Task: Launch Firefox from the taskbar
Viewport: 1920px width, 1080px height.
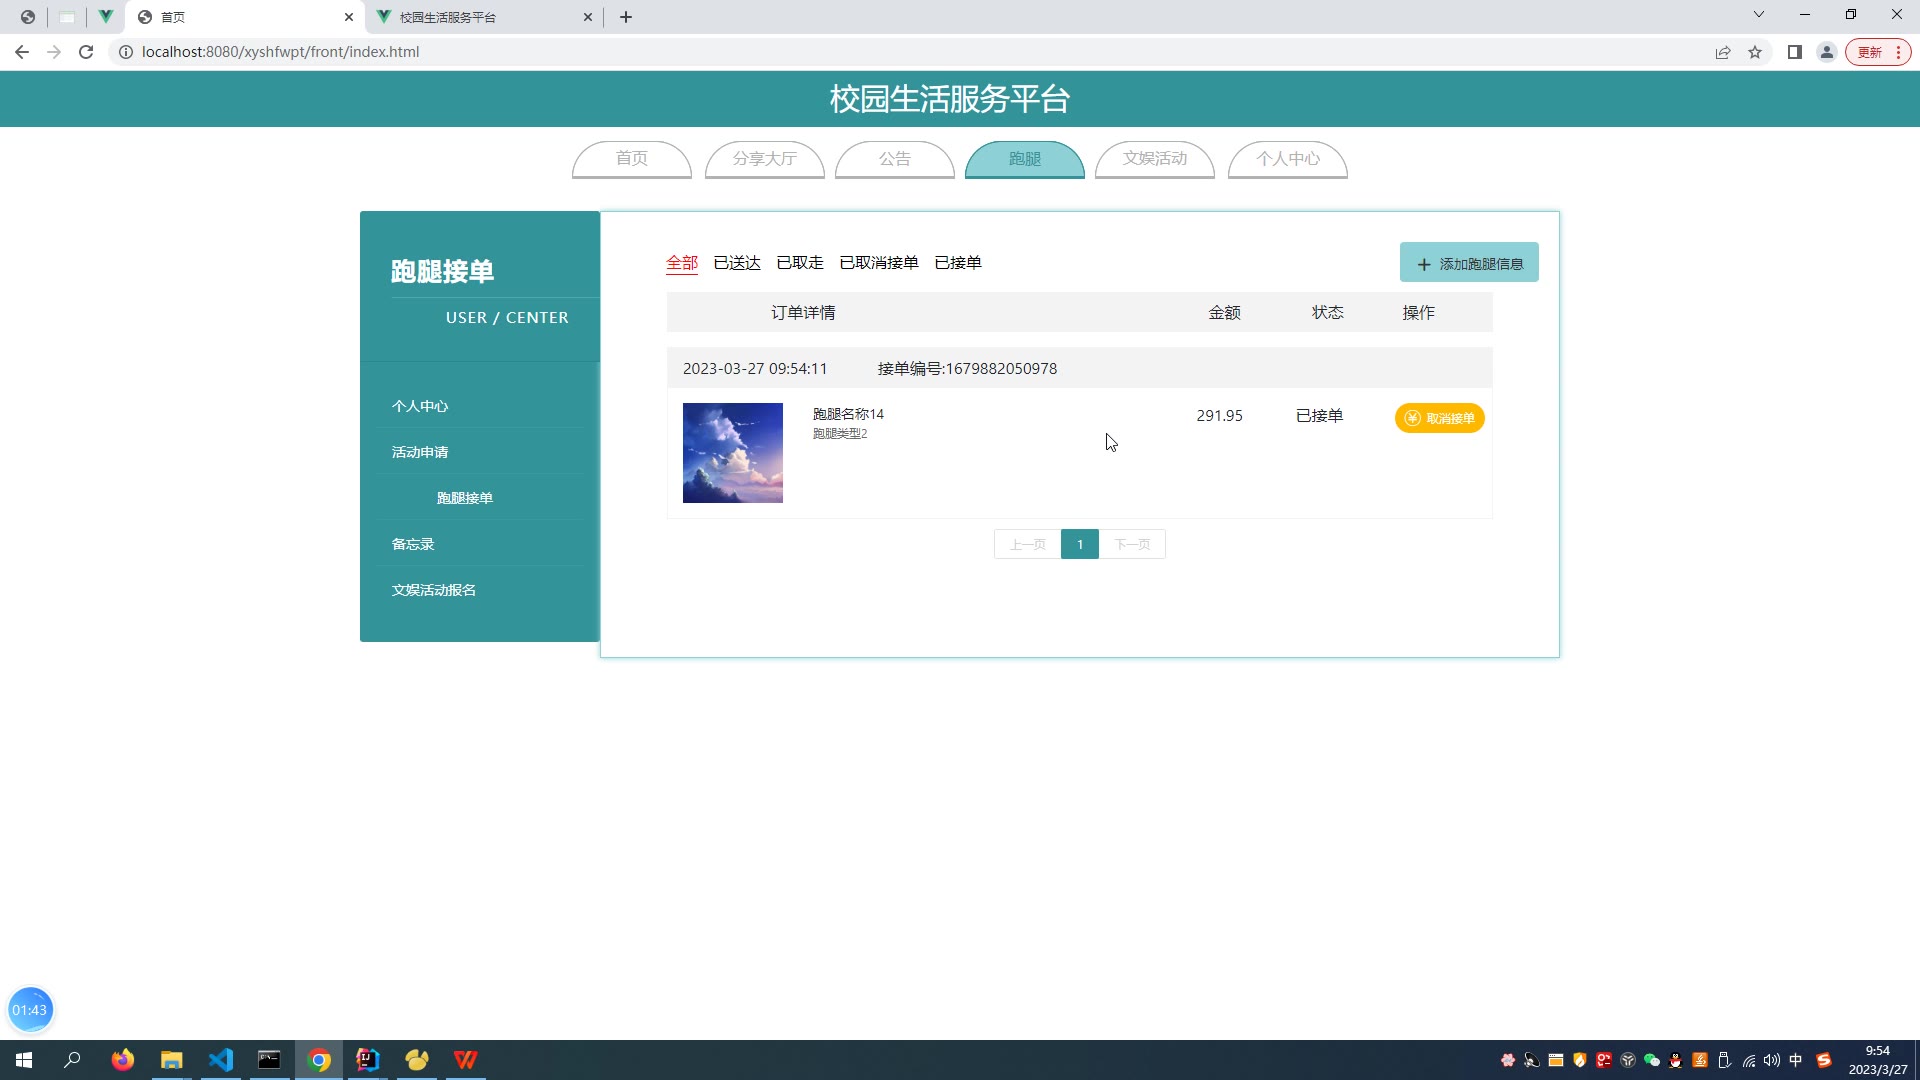Action: click(x=123, y=1060)
